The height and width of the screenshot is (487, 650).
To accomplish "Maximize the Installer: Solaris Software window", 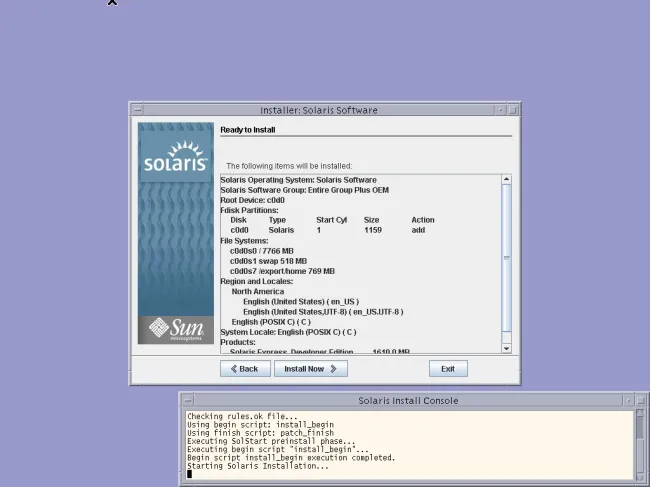I will [512, 110].
